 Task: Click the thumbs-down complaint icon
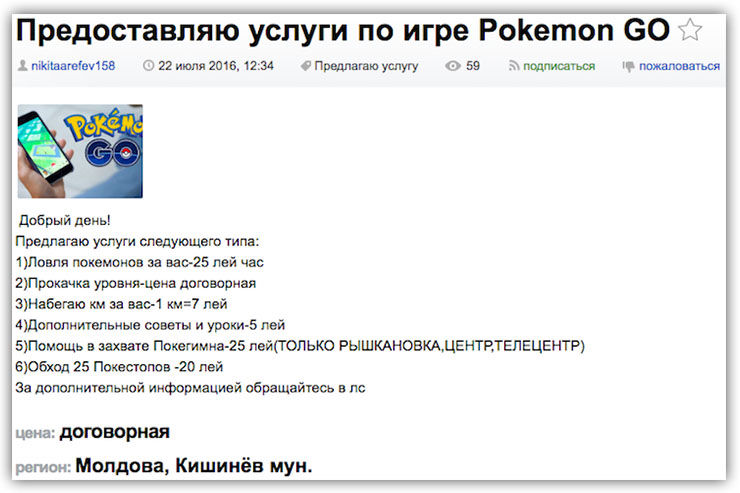click(x=628, y=67)
